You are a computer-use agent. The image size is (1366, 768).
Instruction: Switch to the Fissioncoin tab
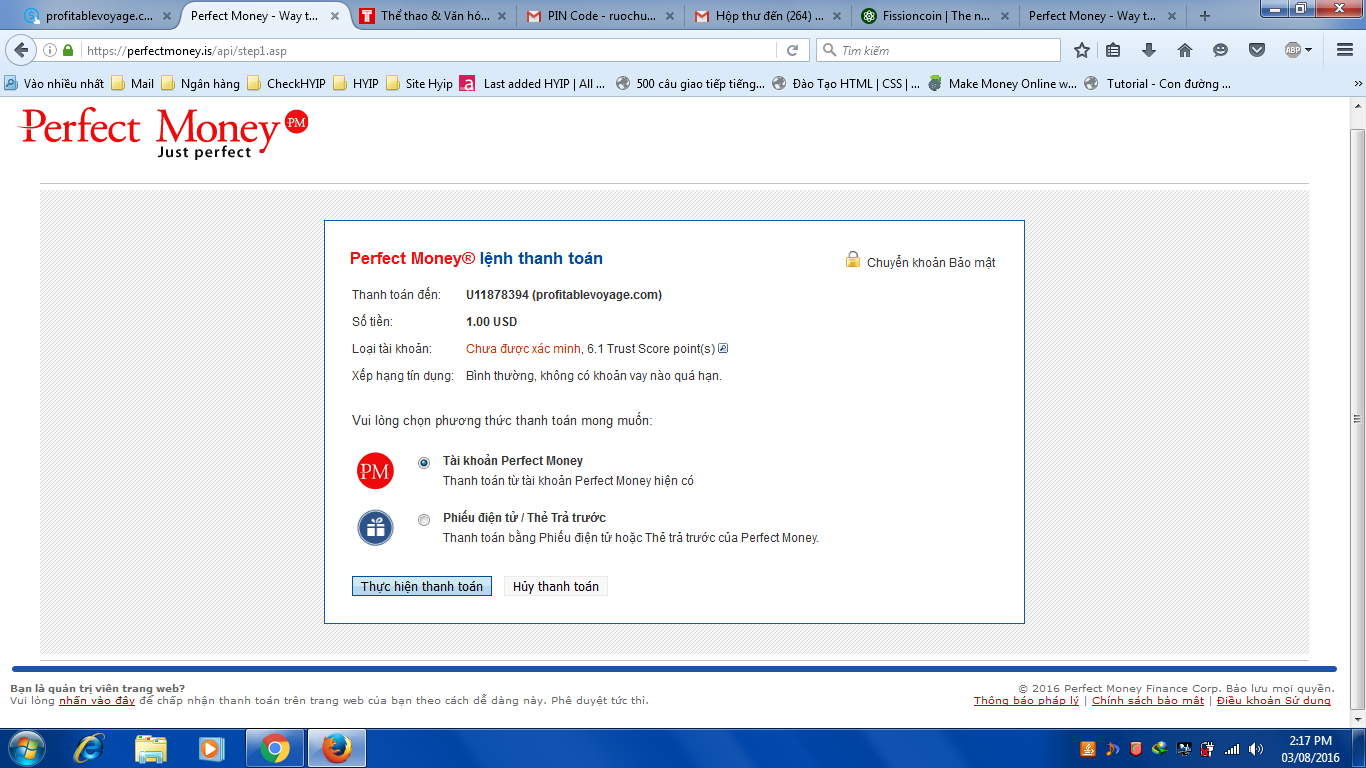pyautogui.click(x=937, y=16)
